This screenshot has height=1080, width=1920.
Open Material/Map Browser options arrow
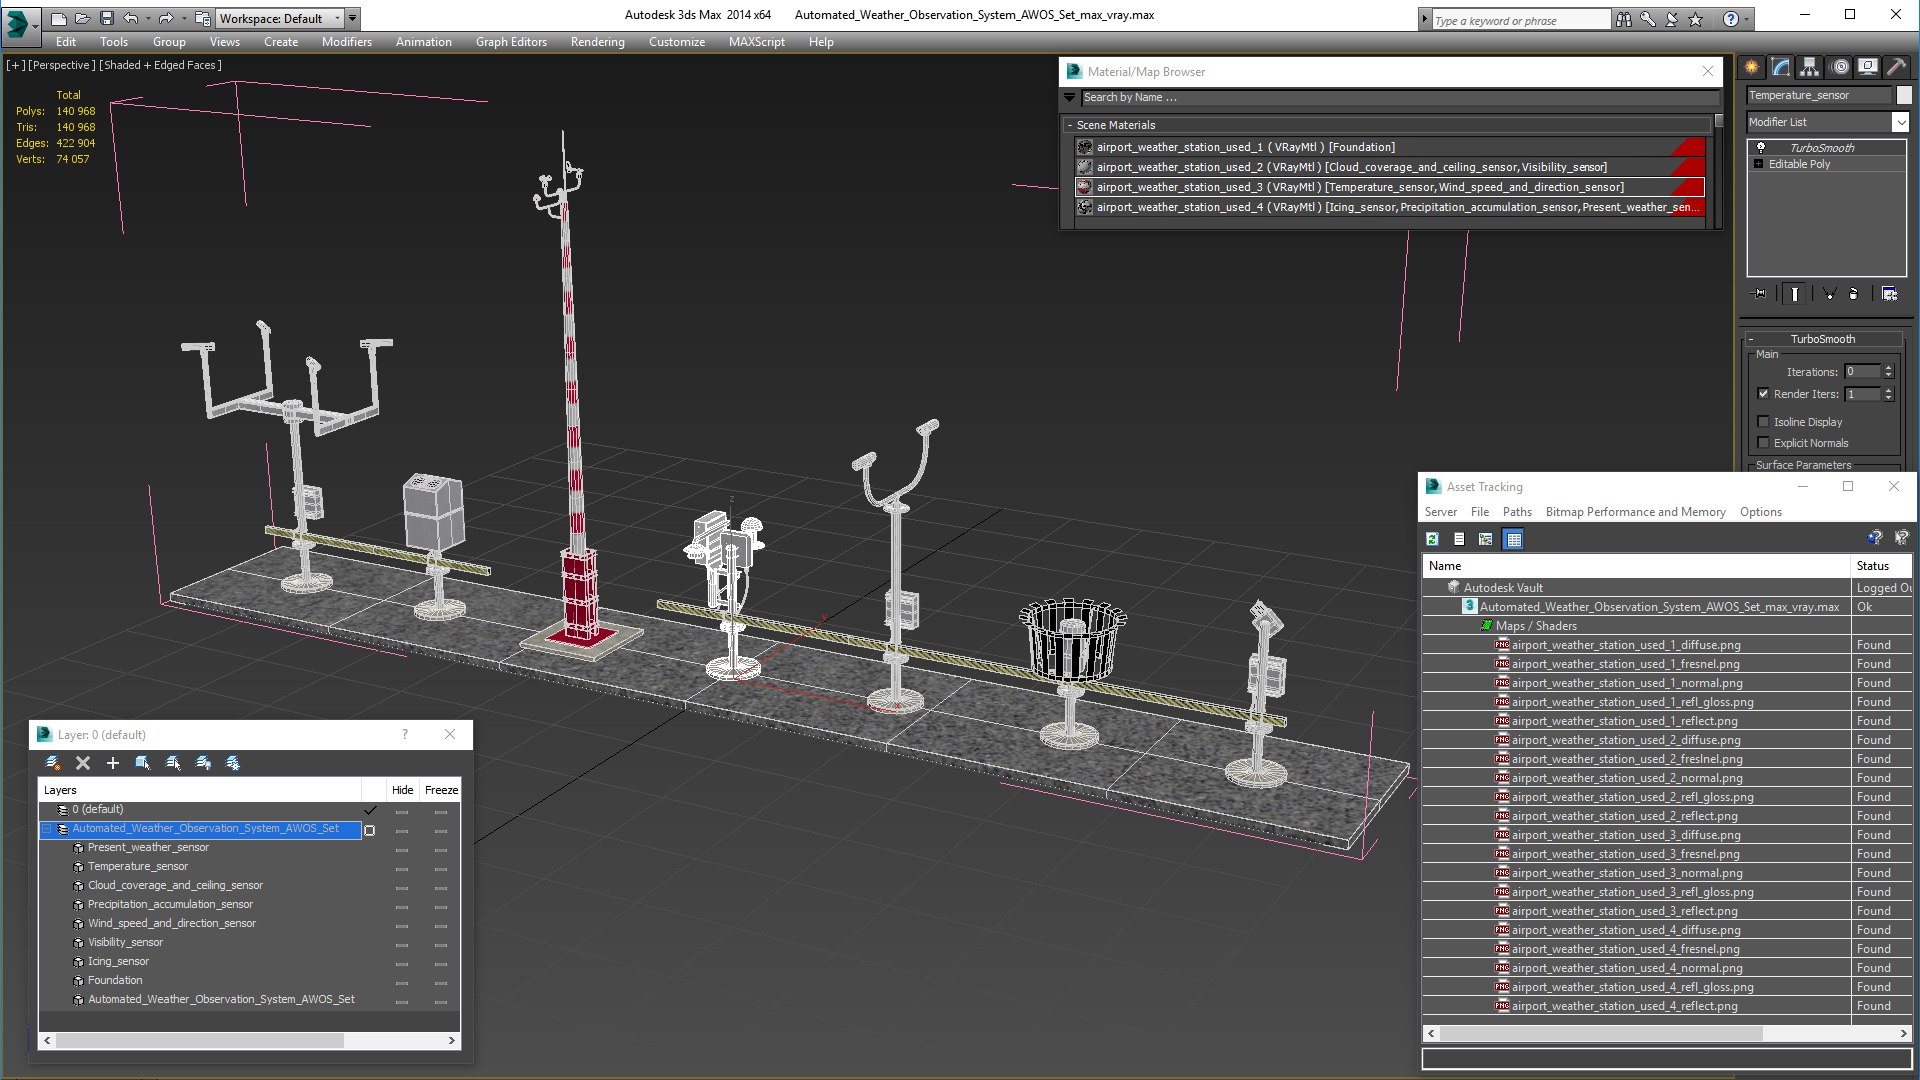tap(1070, 98)
